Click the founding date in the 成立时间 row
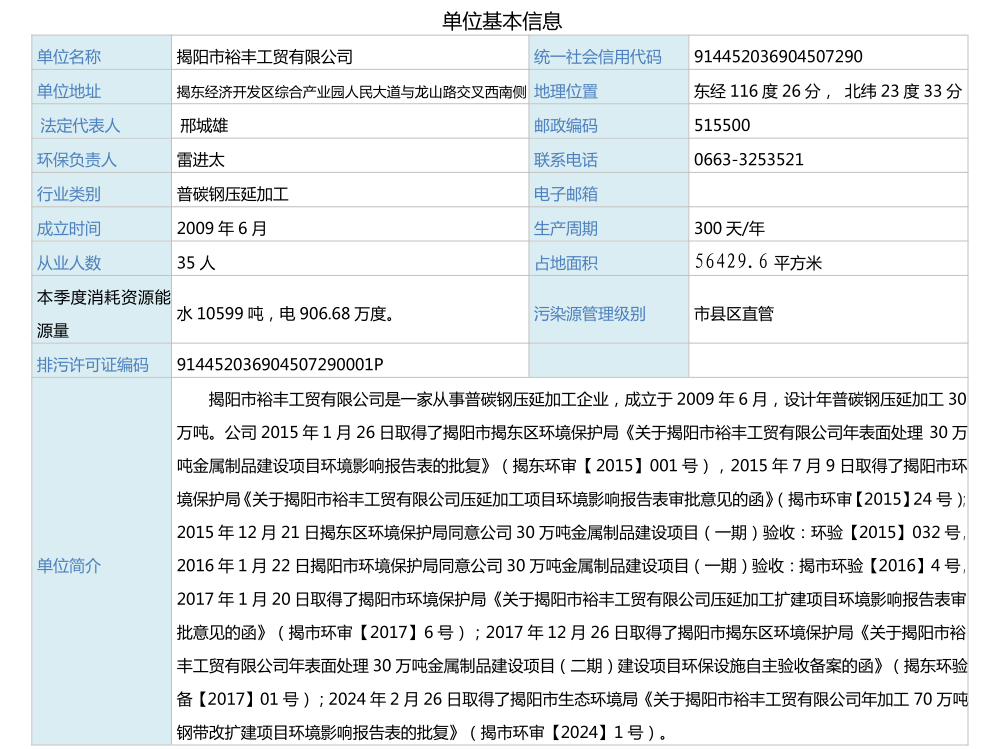The width and height of the screenshot is (1000, 749). (x=222, y=229)
